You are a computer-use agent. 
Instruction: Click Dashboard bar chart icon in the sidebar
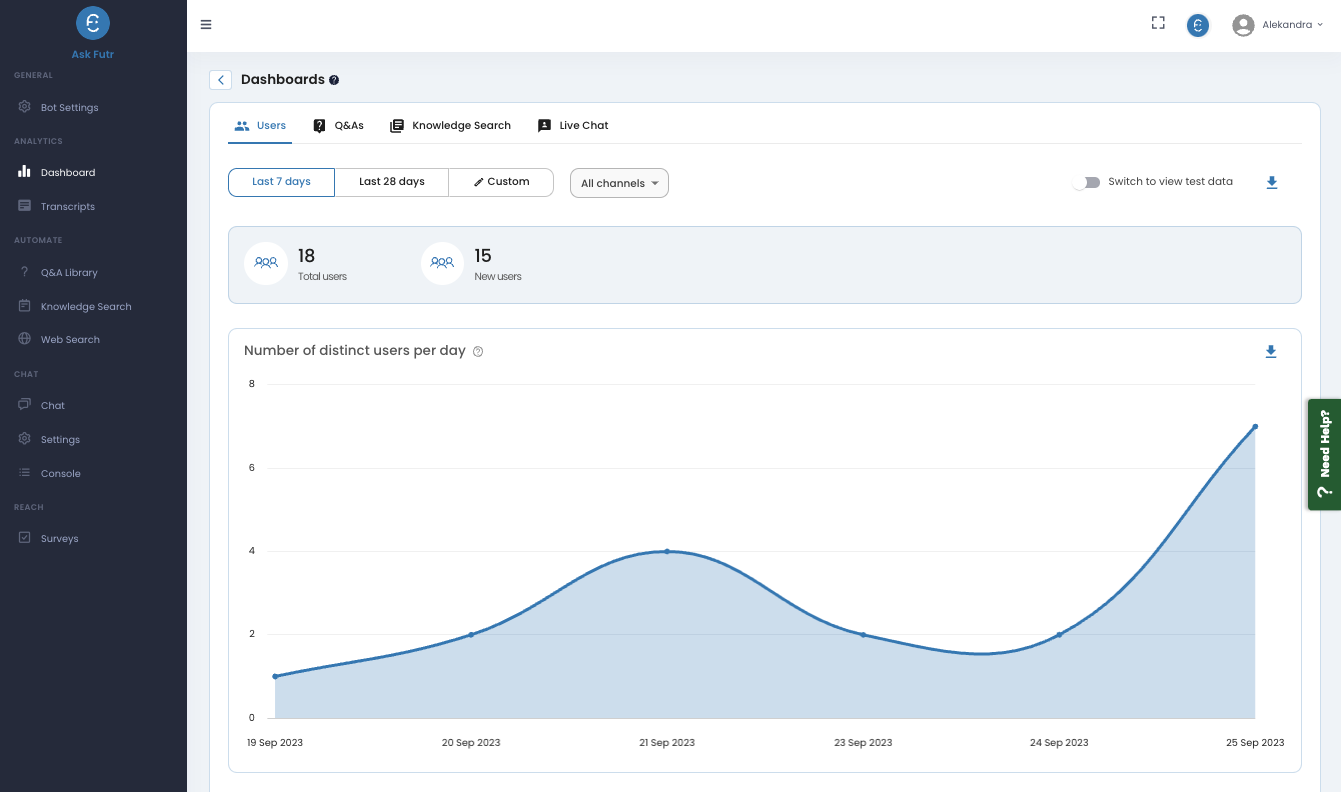click(x=25, y=172)
